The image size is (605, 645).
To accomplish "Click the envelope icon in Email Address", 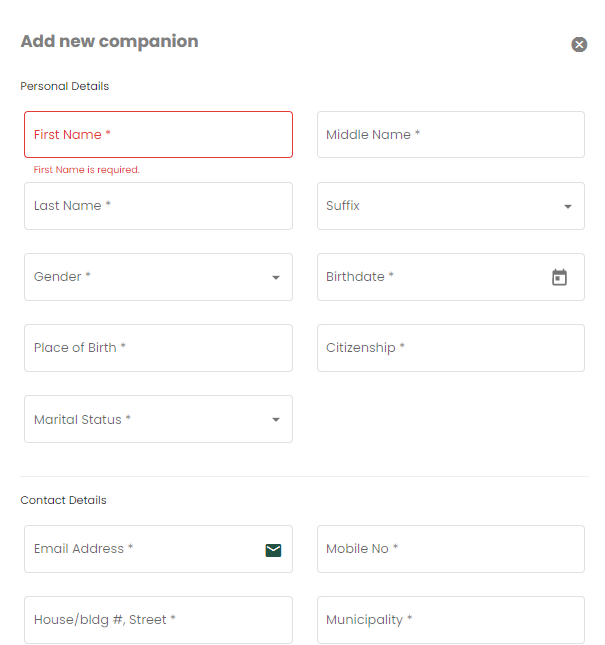I will pos(273,549).
